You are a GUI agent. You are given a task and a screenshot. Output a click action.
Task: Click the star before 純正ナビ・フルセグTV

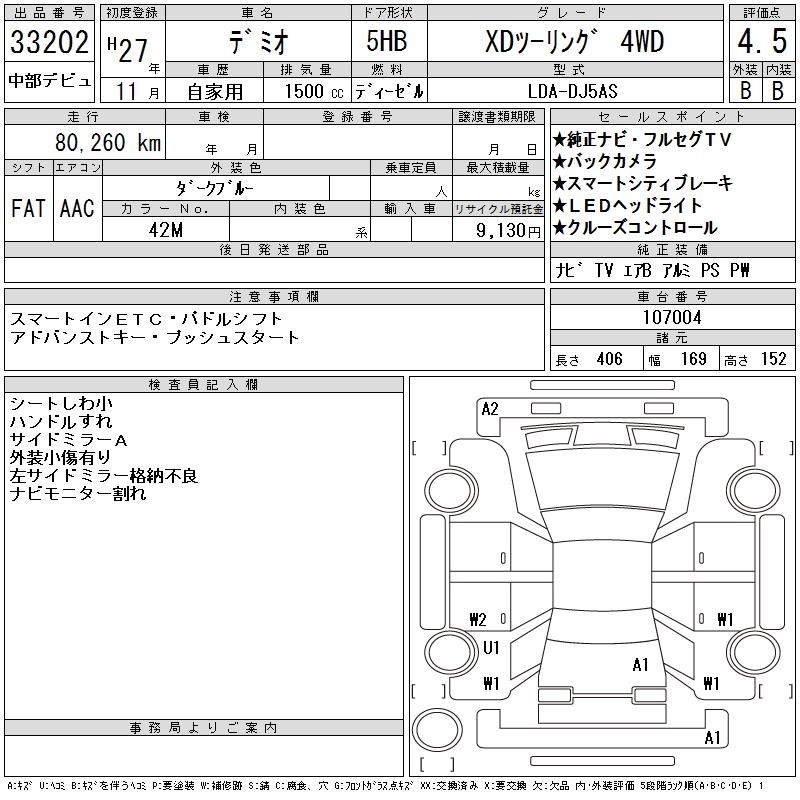tap(559, 140)
